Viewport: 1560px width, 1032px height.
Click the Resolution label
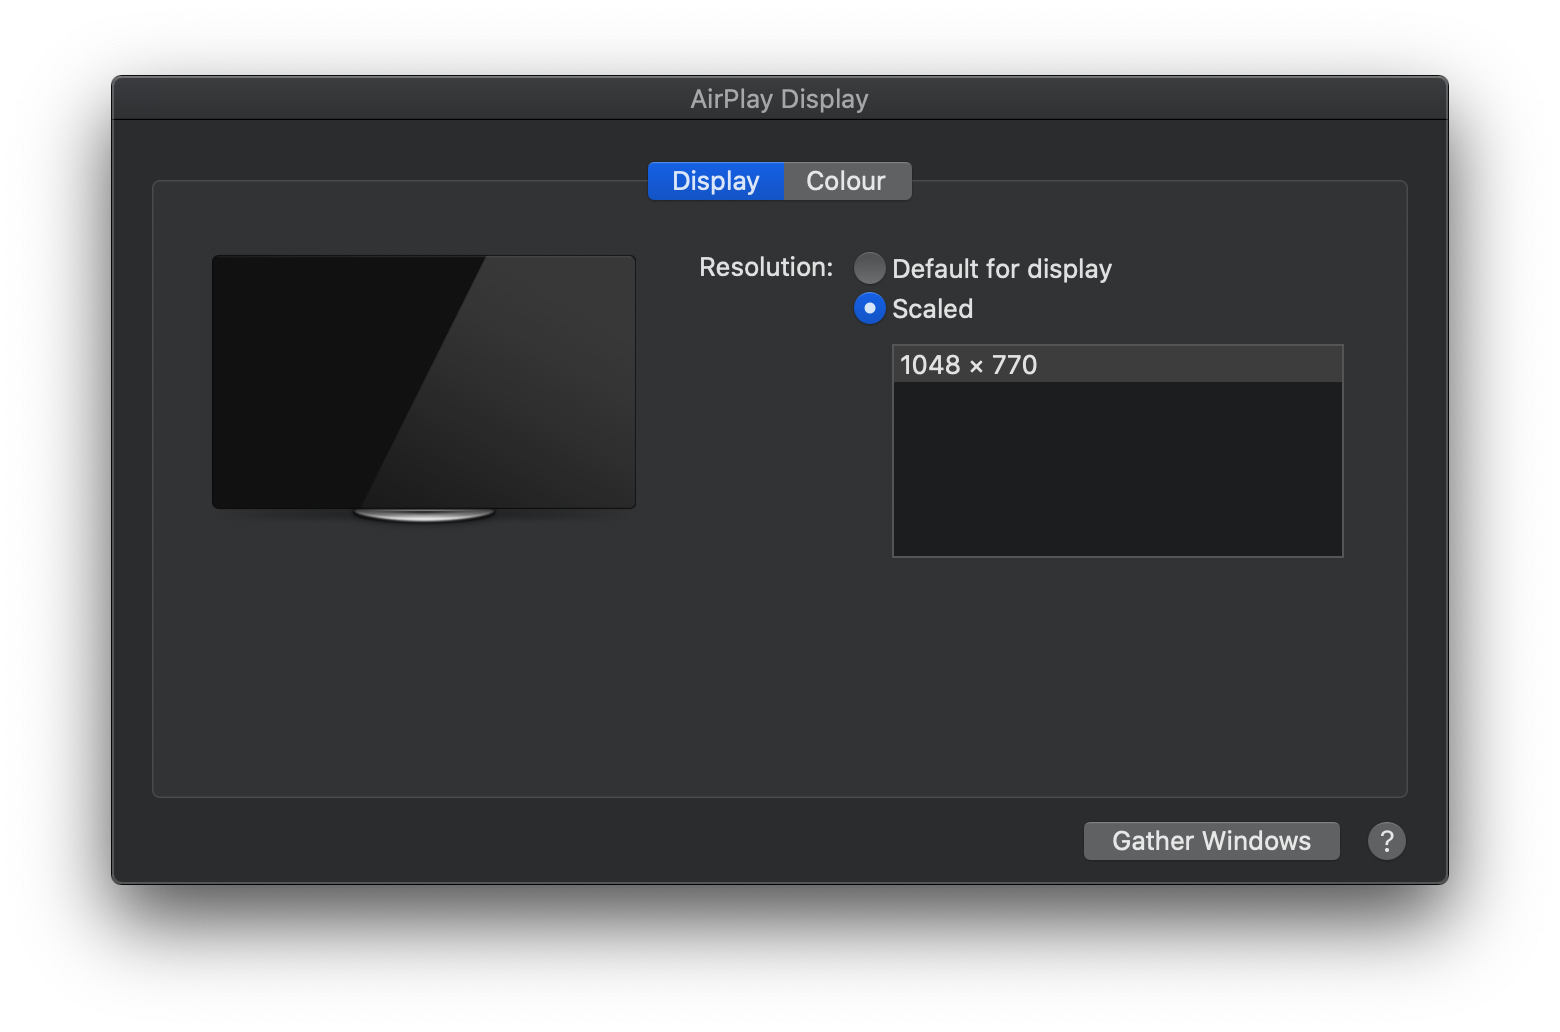coord(766,267)
